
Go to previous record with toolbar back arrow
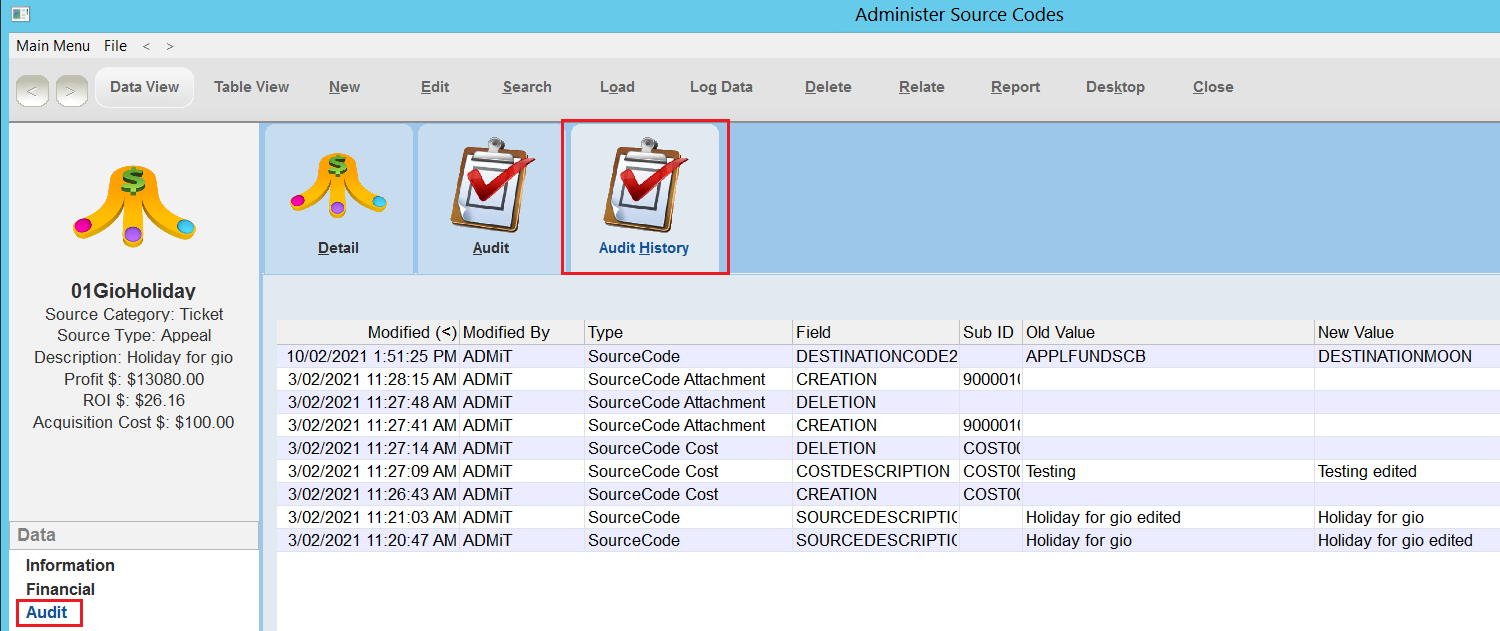pyautogui.click(x=32, y=91)
